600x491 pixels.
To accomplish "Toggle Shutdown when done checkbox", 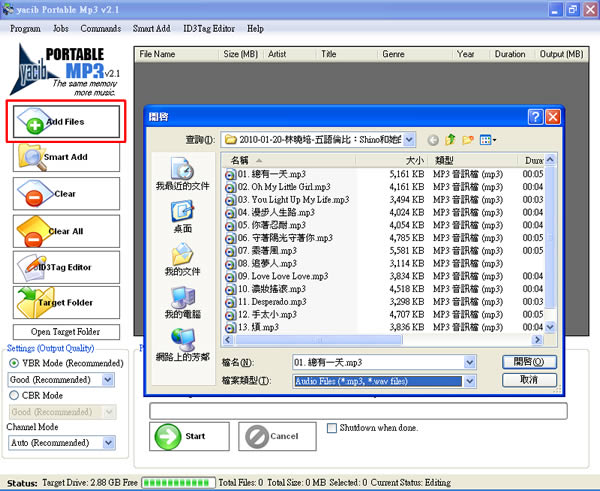I will click(x=332, y=428).
